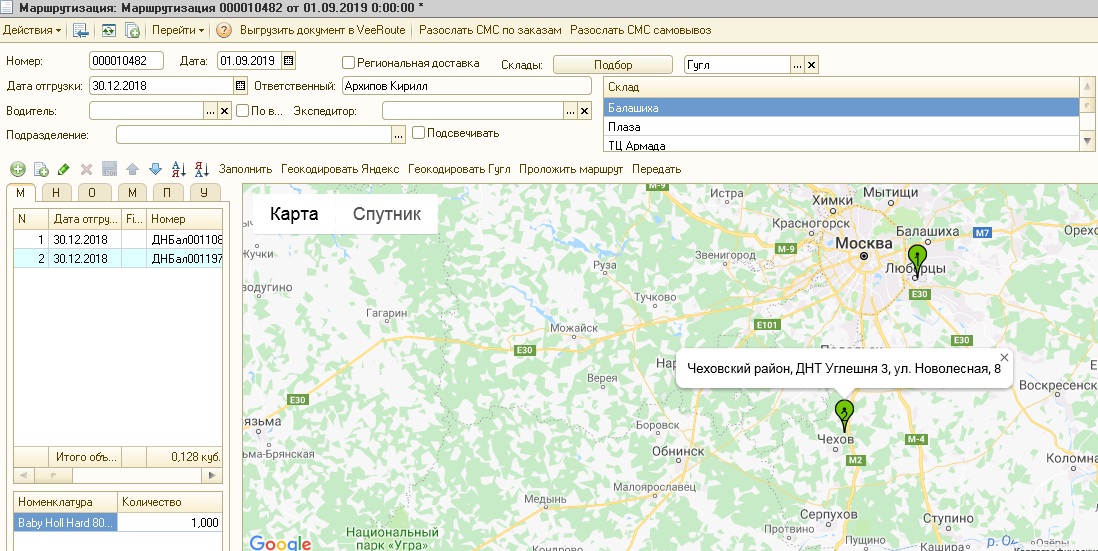Switch to the Н tab
This screenshot has height=551, width=1098.
(57, 193)
